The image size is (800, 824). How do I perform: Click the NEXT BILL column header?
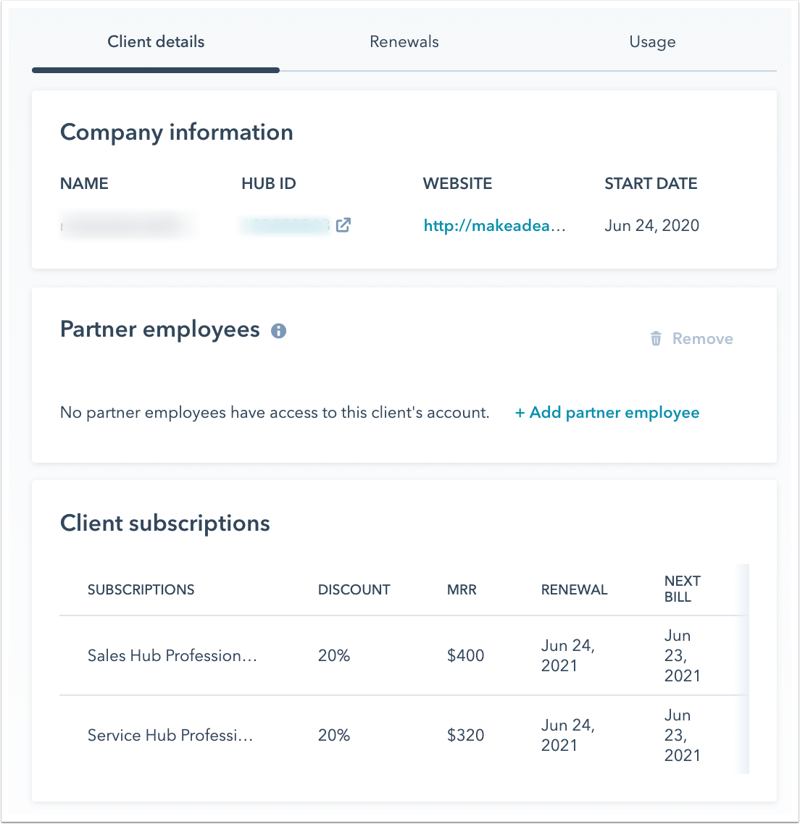(x=682, y=589)
